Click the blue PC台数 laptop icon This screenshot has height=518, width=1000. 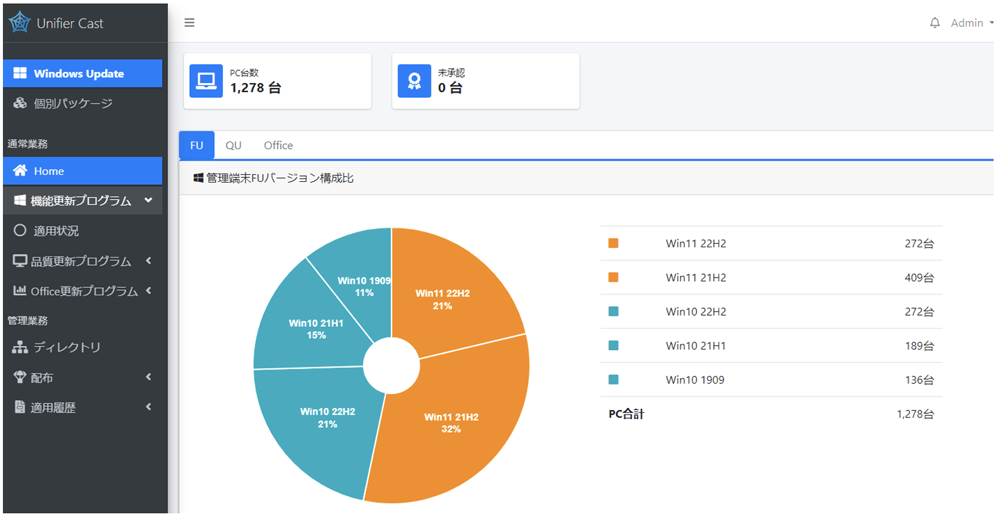coord(206,81)
